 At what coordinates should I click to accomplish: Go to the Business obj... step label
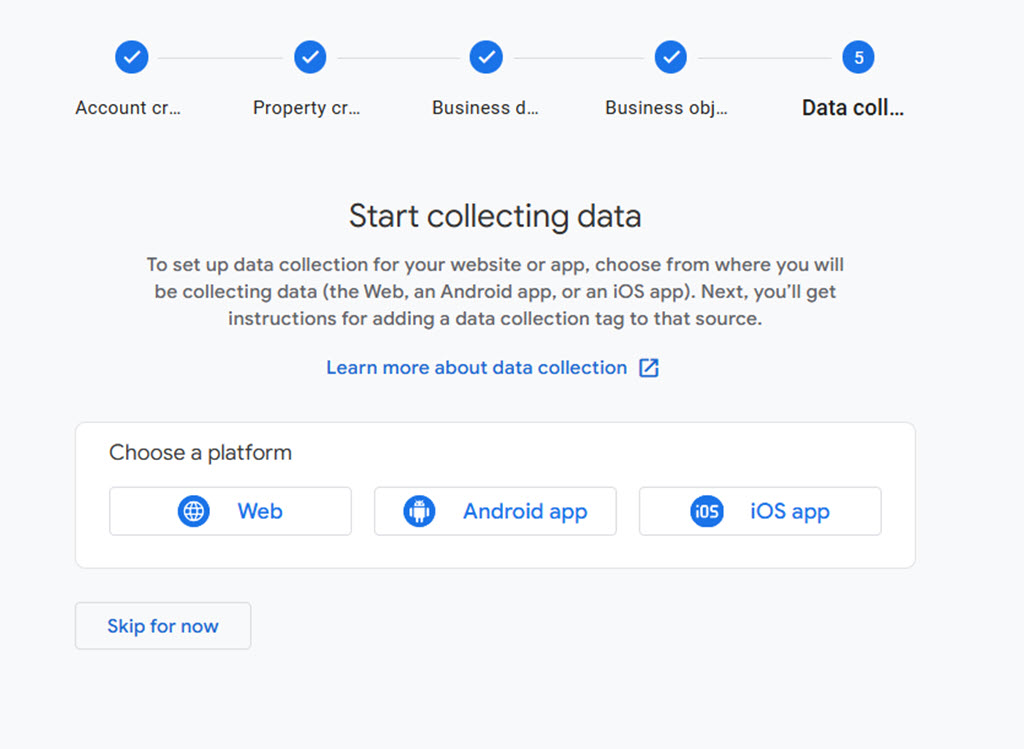tap(666, 108)
